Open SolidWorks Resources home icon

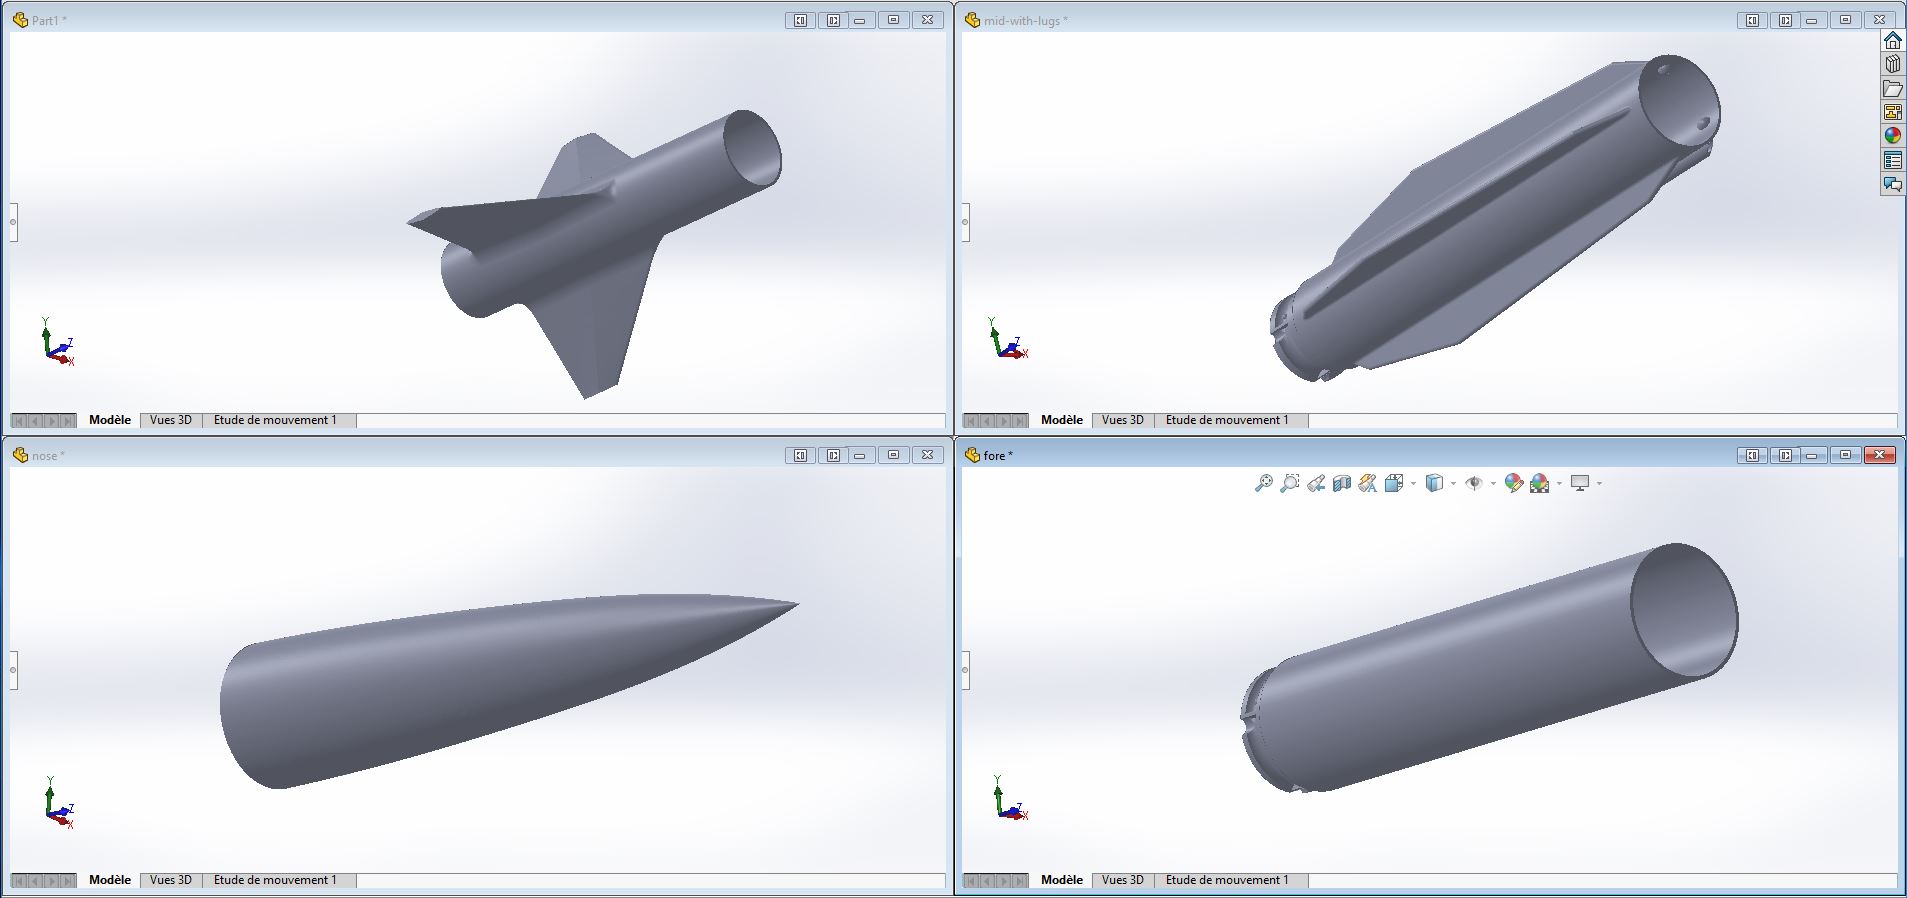pyautogui.click(x=1892, y=40)
